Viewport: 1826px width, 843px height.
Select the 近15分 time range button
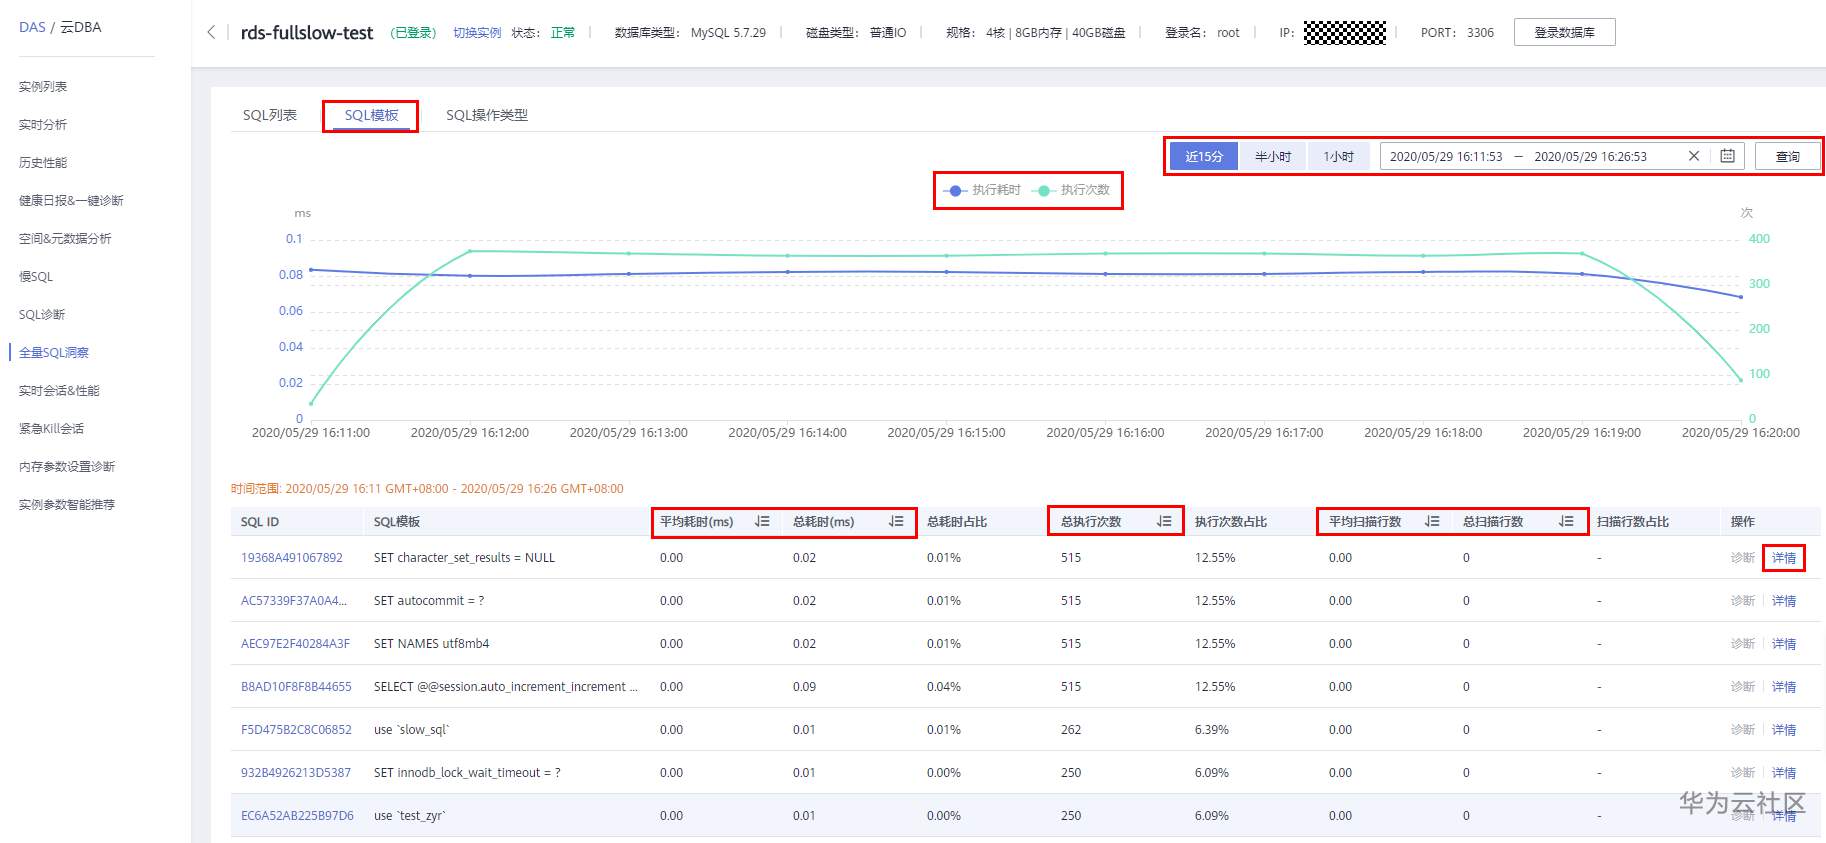pyautogui.click(x=1204, y=156)
